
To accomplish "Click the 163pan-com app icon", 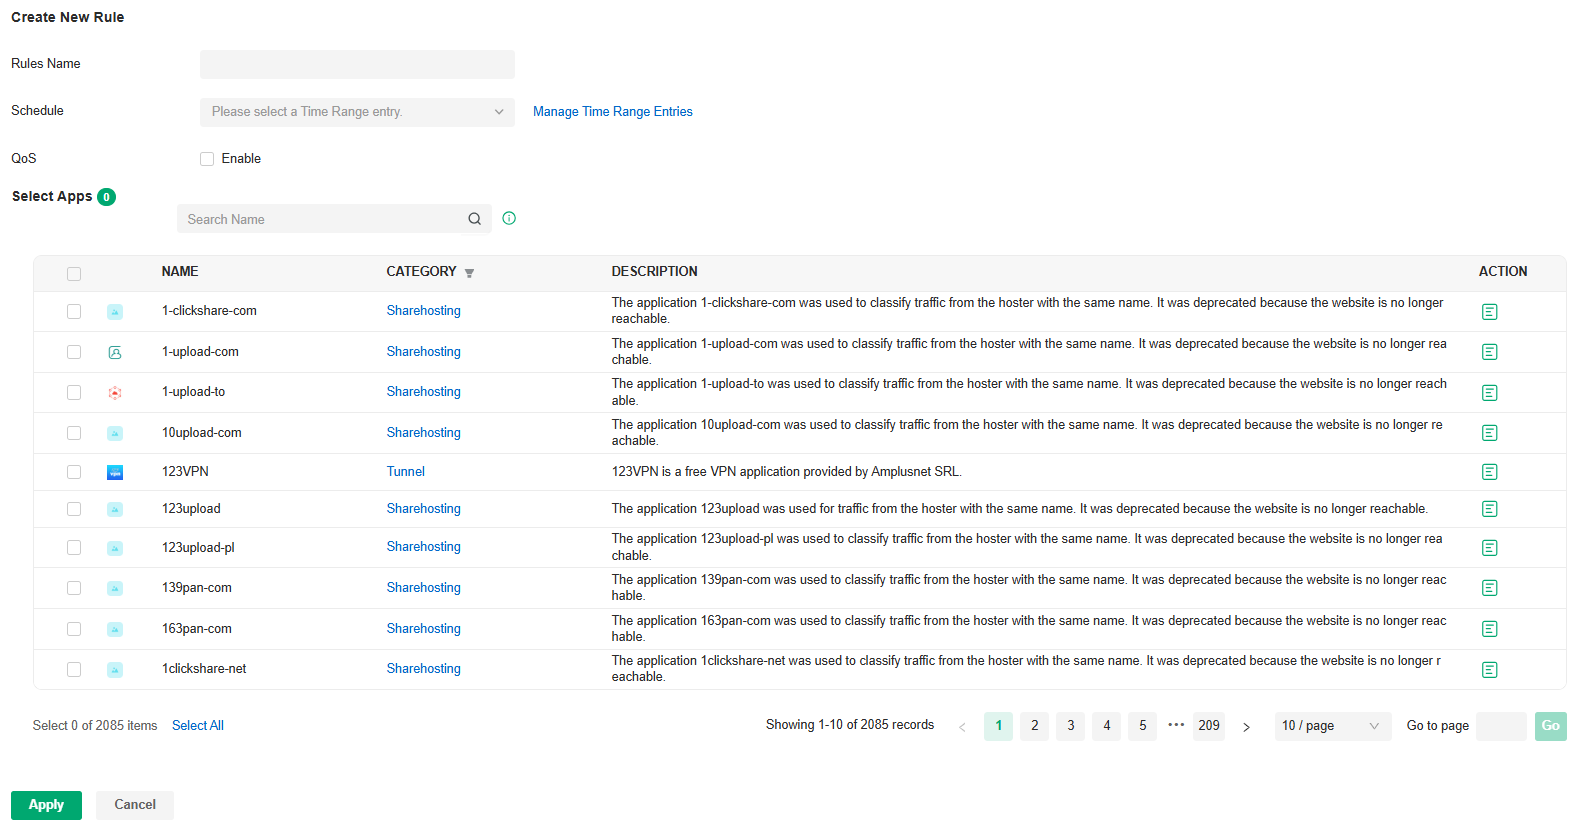I will click(x=115, y=629).
